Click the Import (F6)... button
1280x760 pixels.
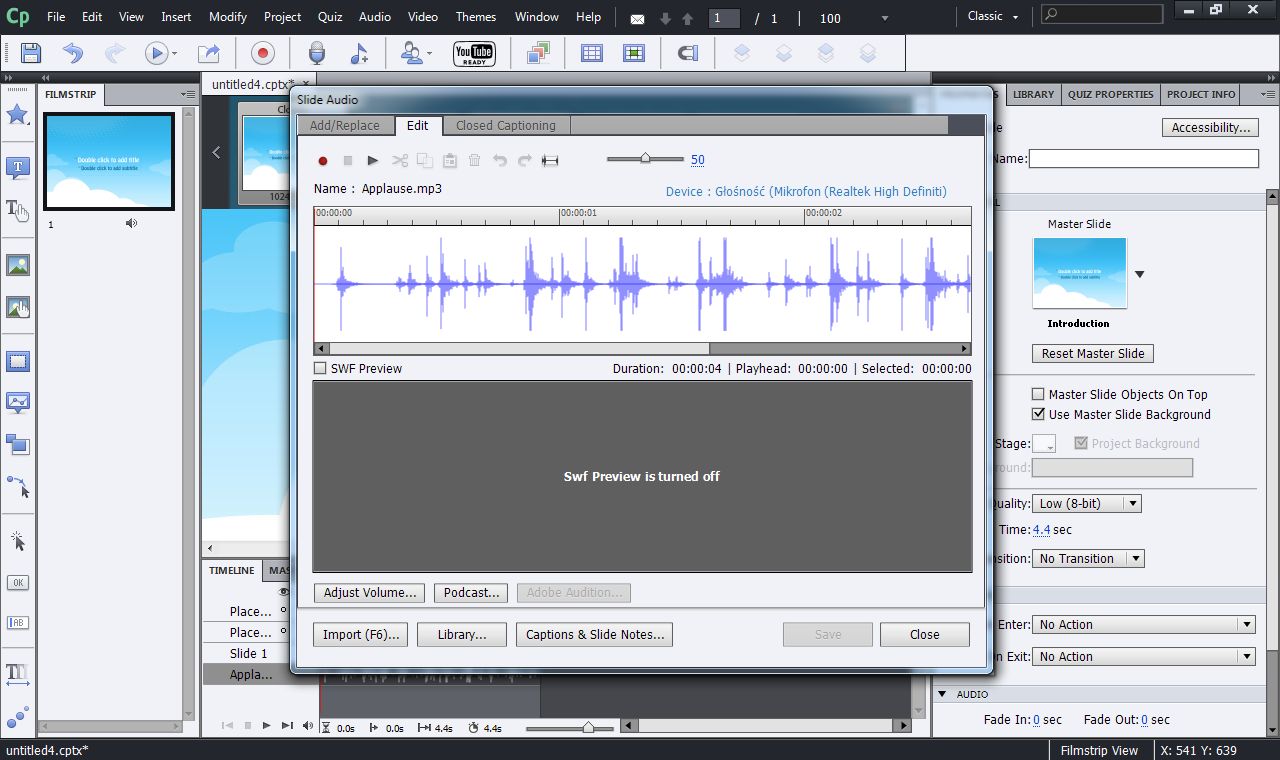coord(361,634)
